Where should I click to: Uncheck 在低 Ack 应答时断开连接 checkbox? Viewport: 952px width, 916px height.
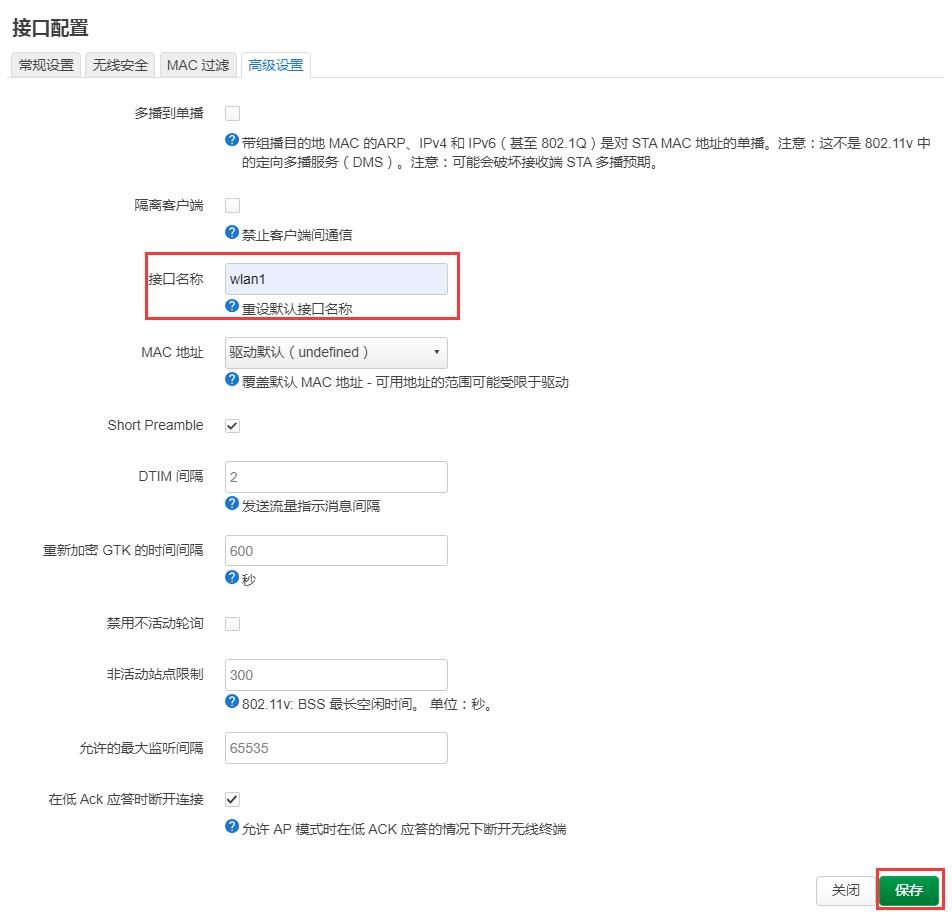(233, 799)
